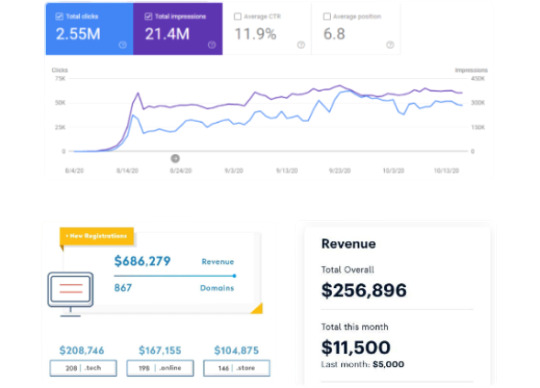540x388 pixels.
Task: Click the $686,279 revenue figure
Action: coord(142,261)
